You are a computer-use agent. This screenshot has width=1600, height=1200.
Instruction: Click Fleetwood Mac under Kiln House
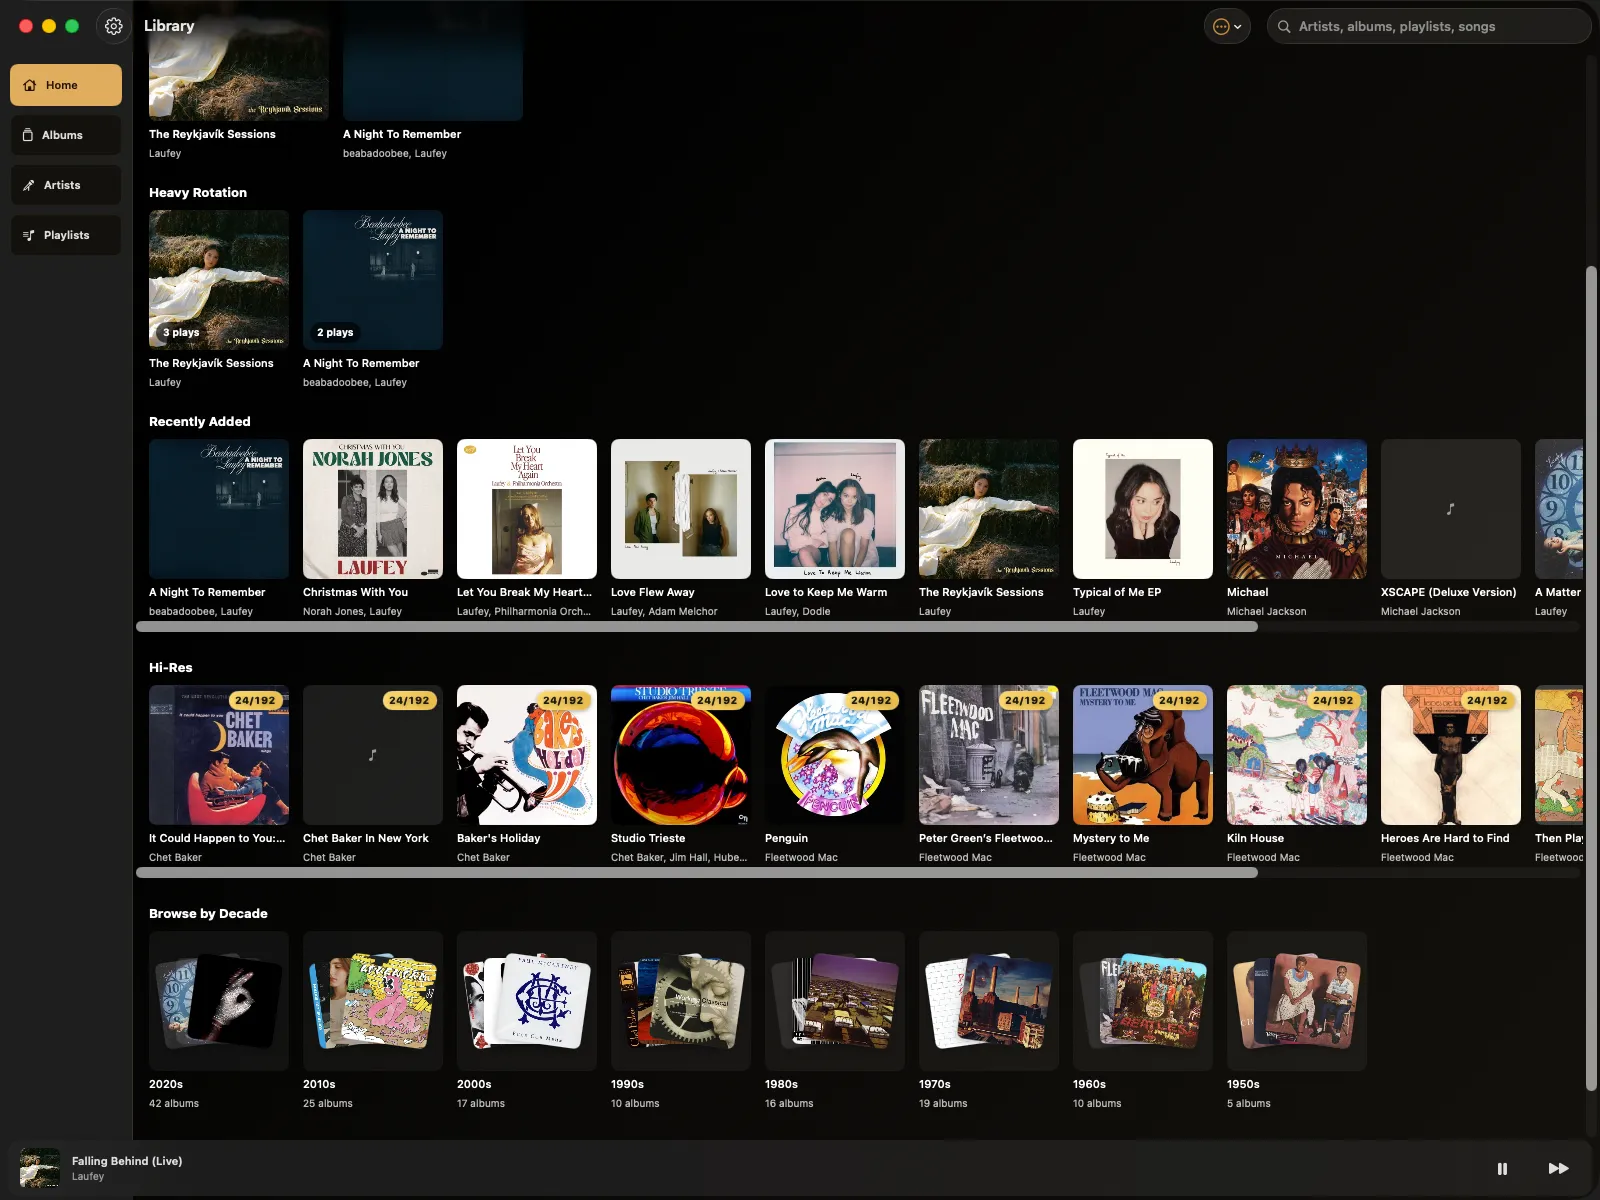[x=1263, y=858]
